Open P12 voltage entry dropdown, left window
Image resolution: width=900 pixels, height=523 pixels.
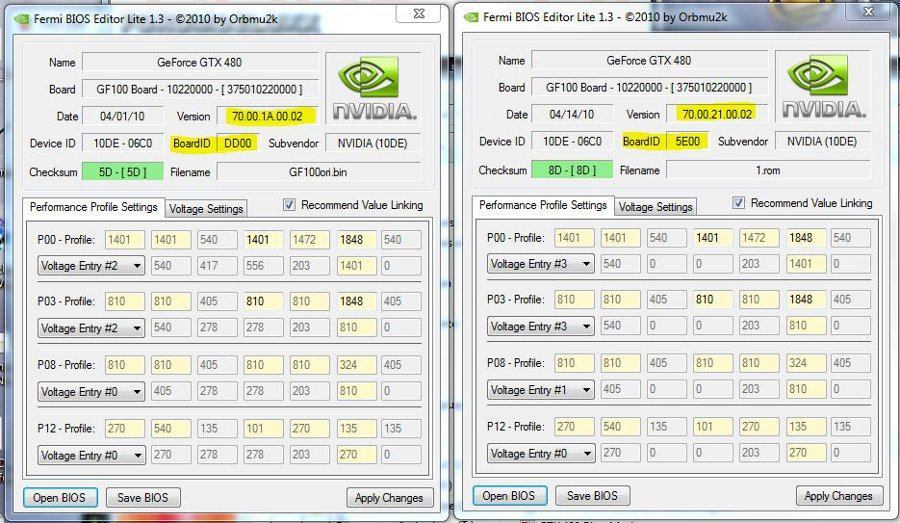click(91, 455)
